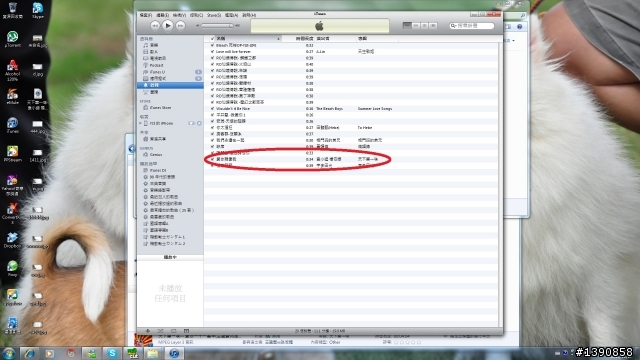The image size is (640, 360).
Task: Click the add playlist plus button
Action: point(148,331)
